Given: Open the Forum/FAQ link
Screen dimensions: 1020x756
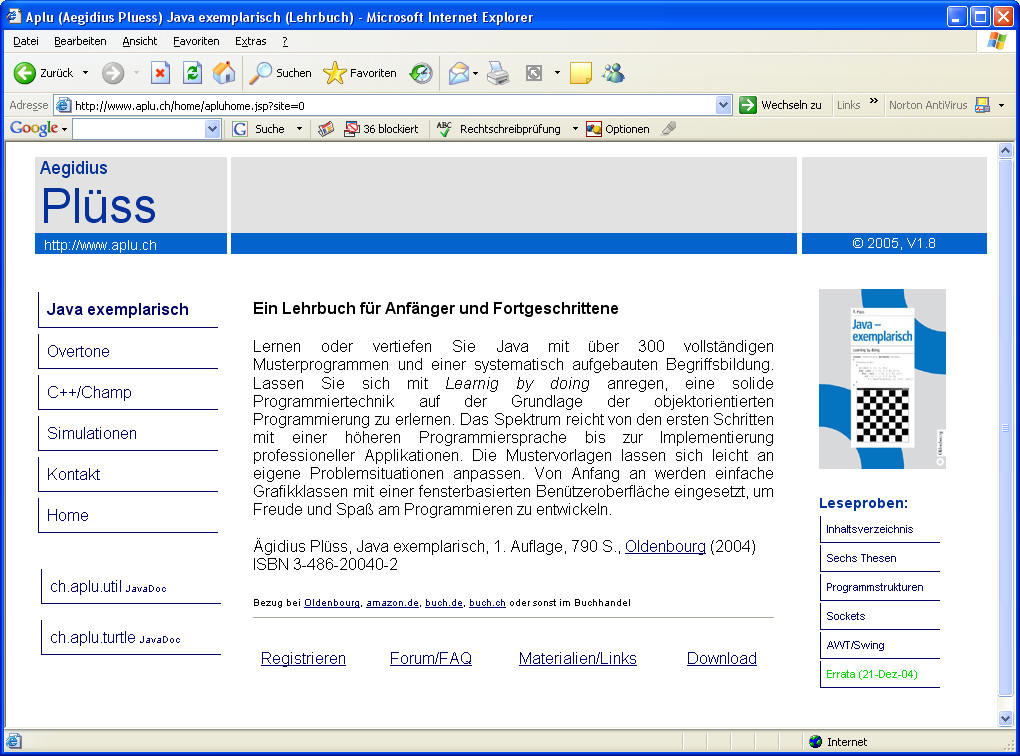Looking at the screenshot, I should pos(430,658).
